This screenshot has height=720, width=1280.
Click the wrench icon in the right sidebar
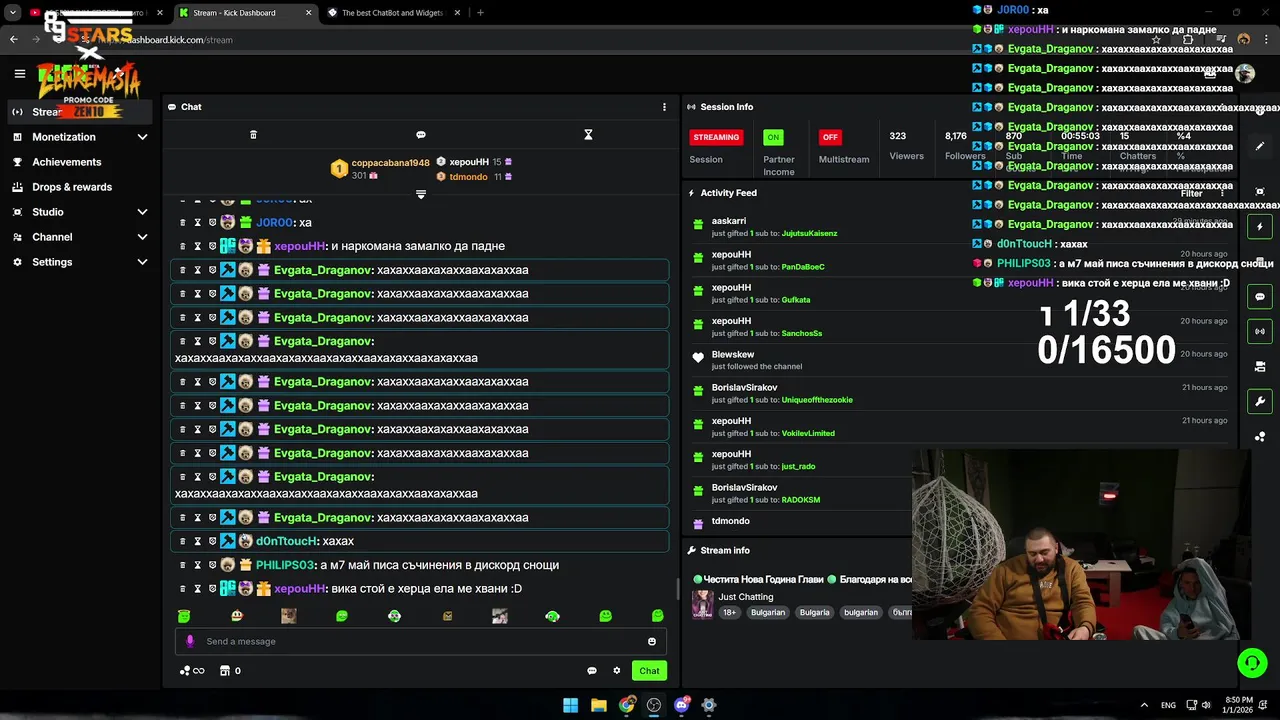point(1260,401)
